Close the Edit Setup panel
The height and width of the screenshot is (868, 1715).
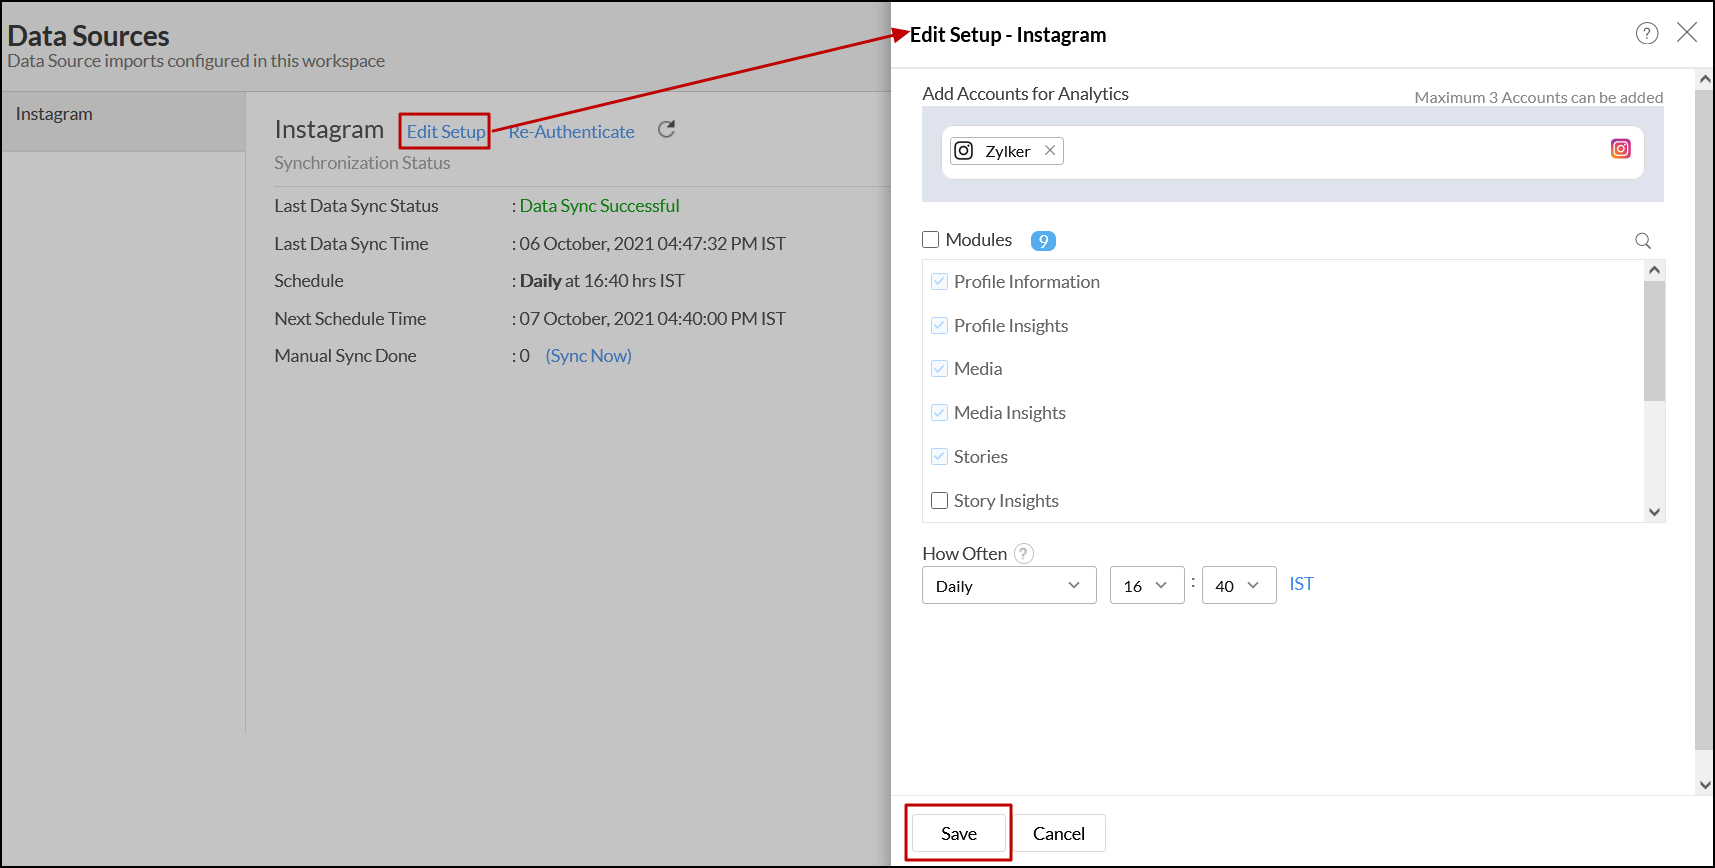1687,33
